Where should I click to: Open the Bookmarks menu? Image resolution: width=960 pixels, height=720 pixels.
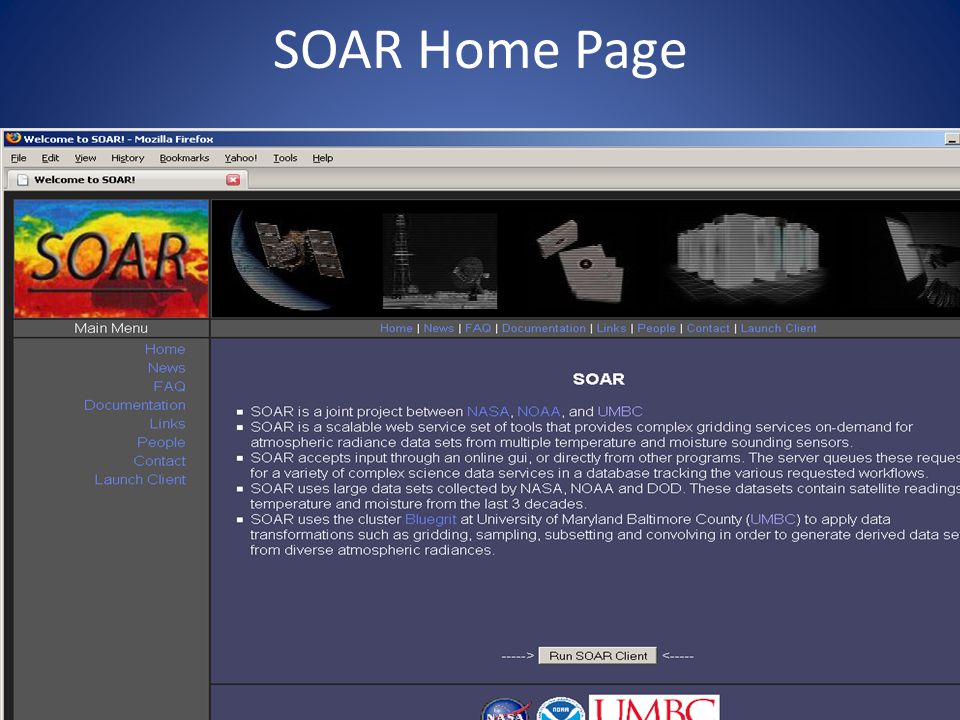point(184,158)
